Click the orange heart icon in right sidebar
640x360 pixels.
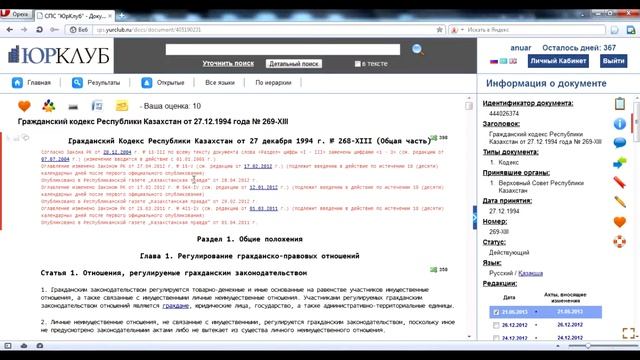[x=620, y=222]
